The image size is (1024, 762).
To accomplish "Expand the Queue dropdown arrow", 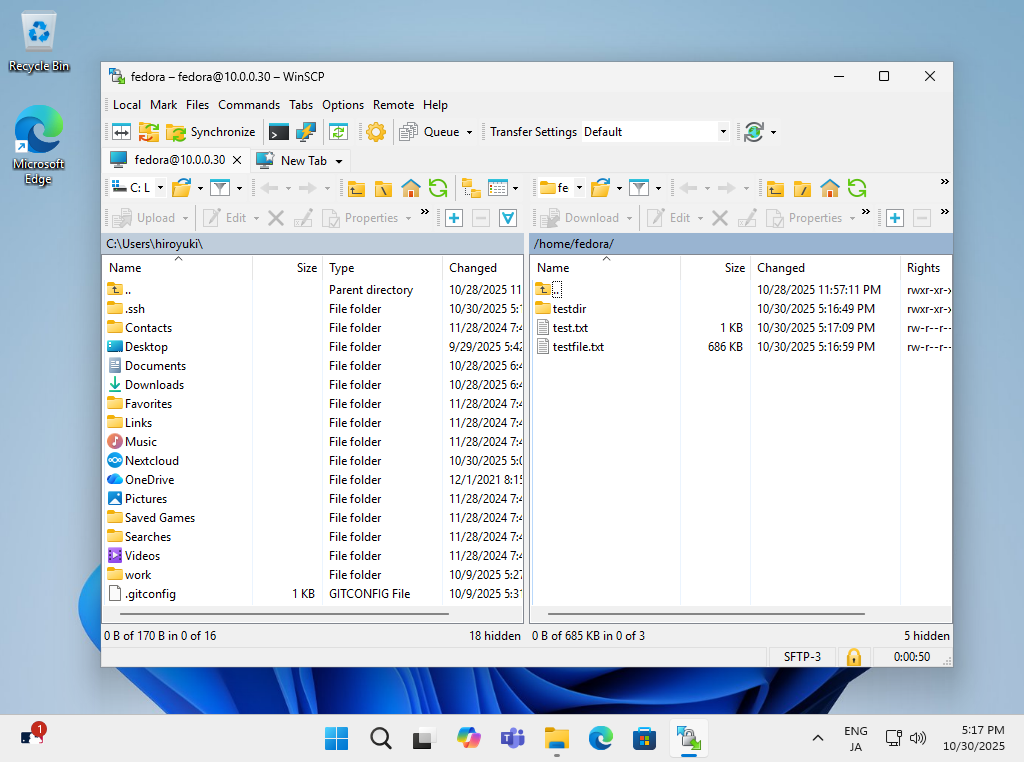I will [x=469, y=132].
